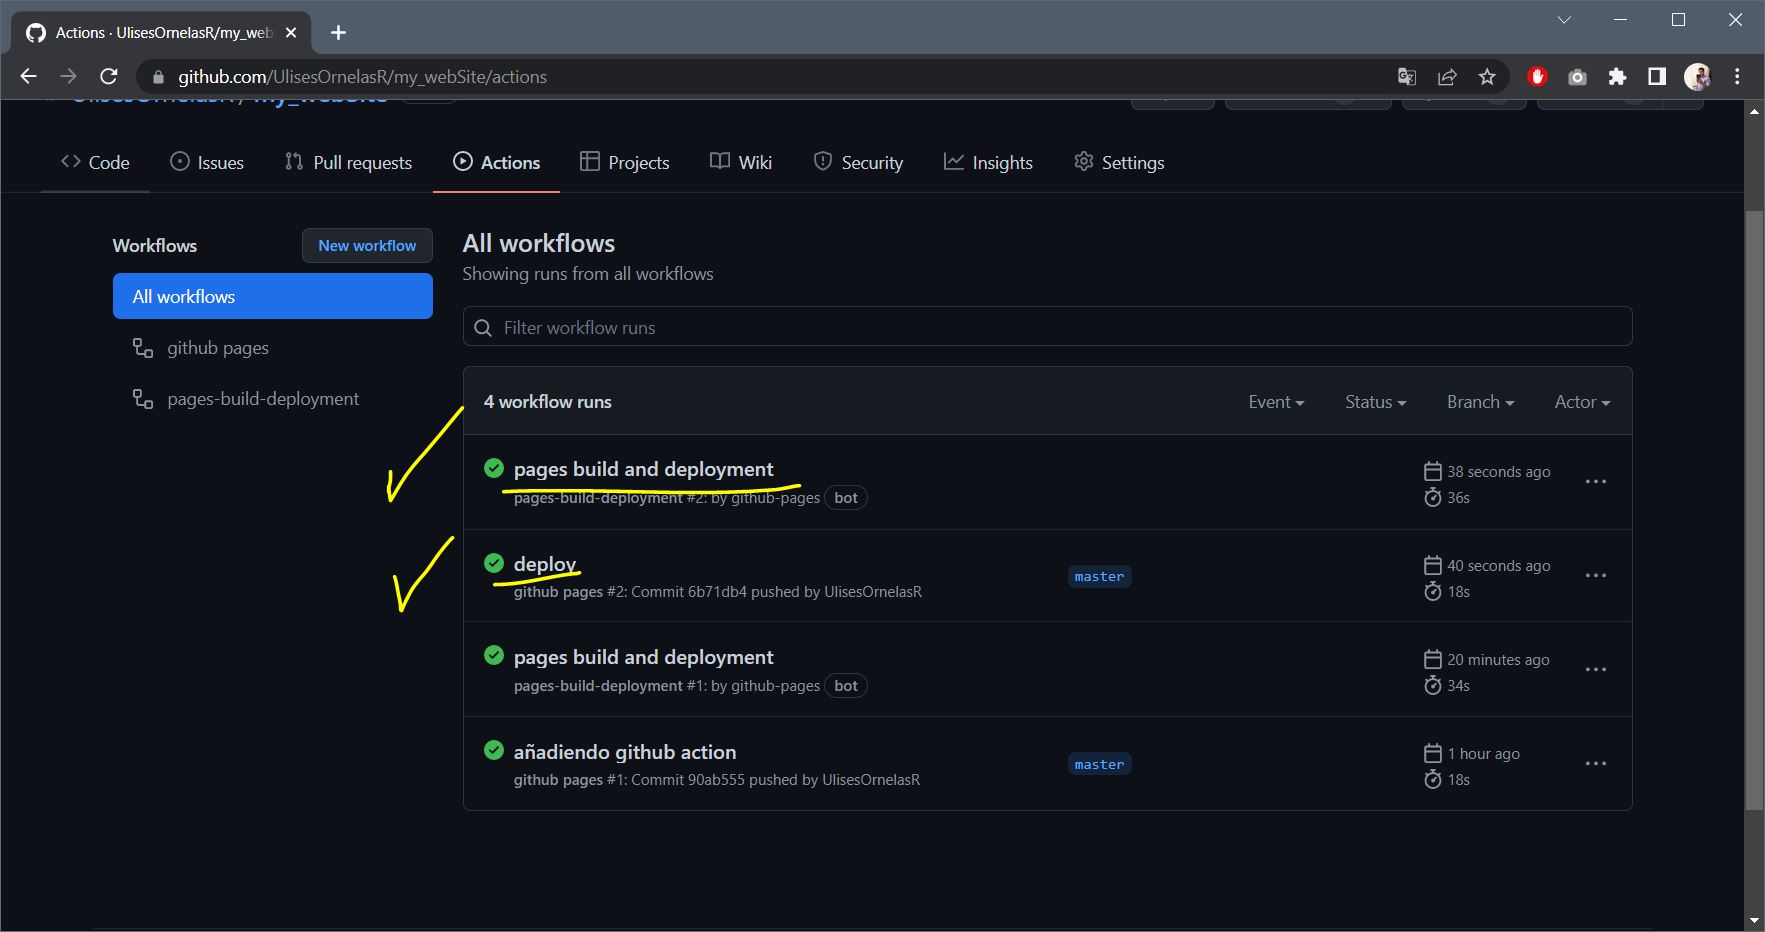Click the 'Showing runs from all workflows' text
The image size is (1765, 932).
[x=588, y=274]
